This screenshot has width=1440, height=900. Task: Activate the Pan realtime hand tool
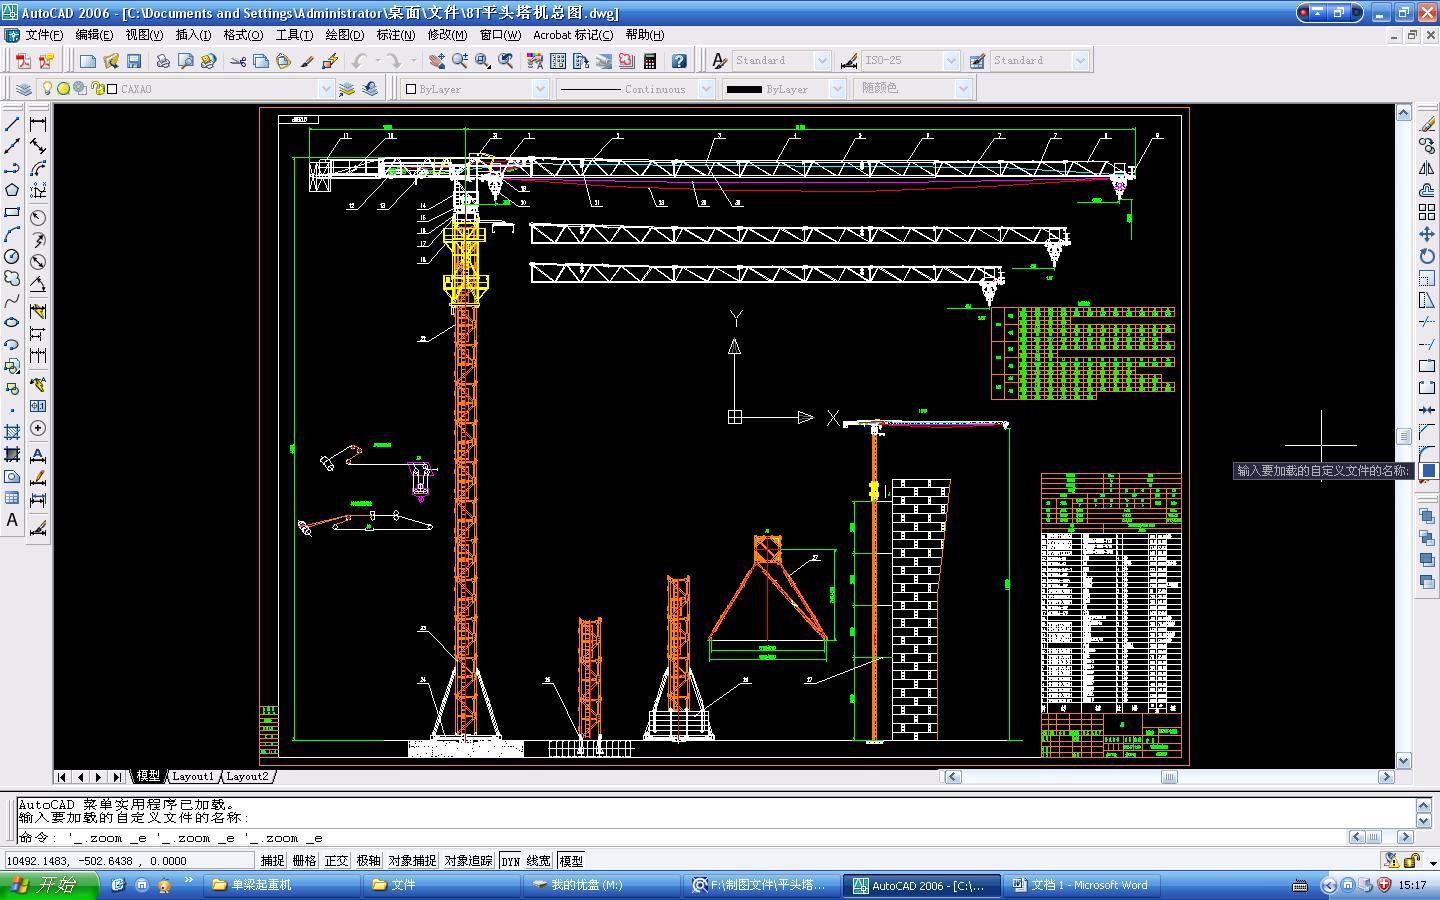click(x=437, y=61)
